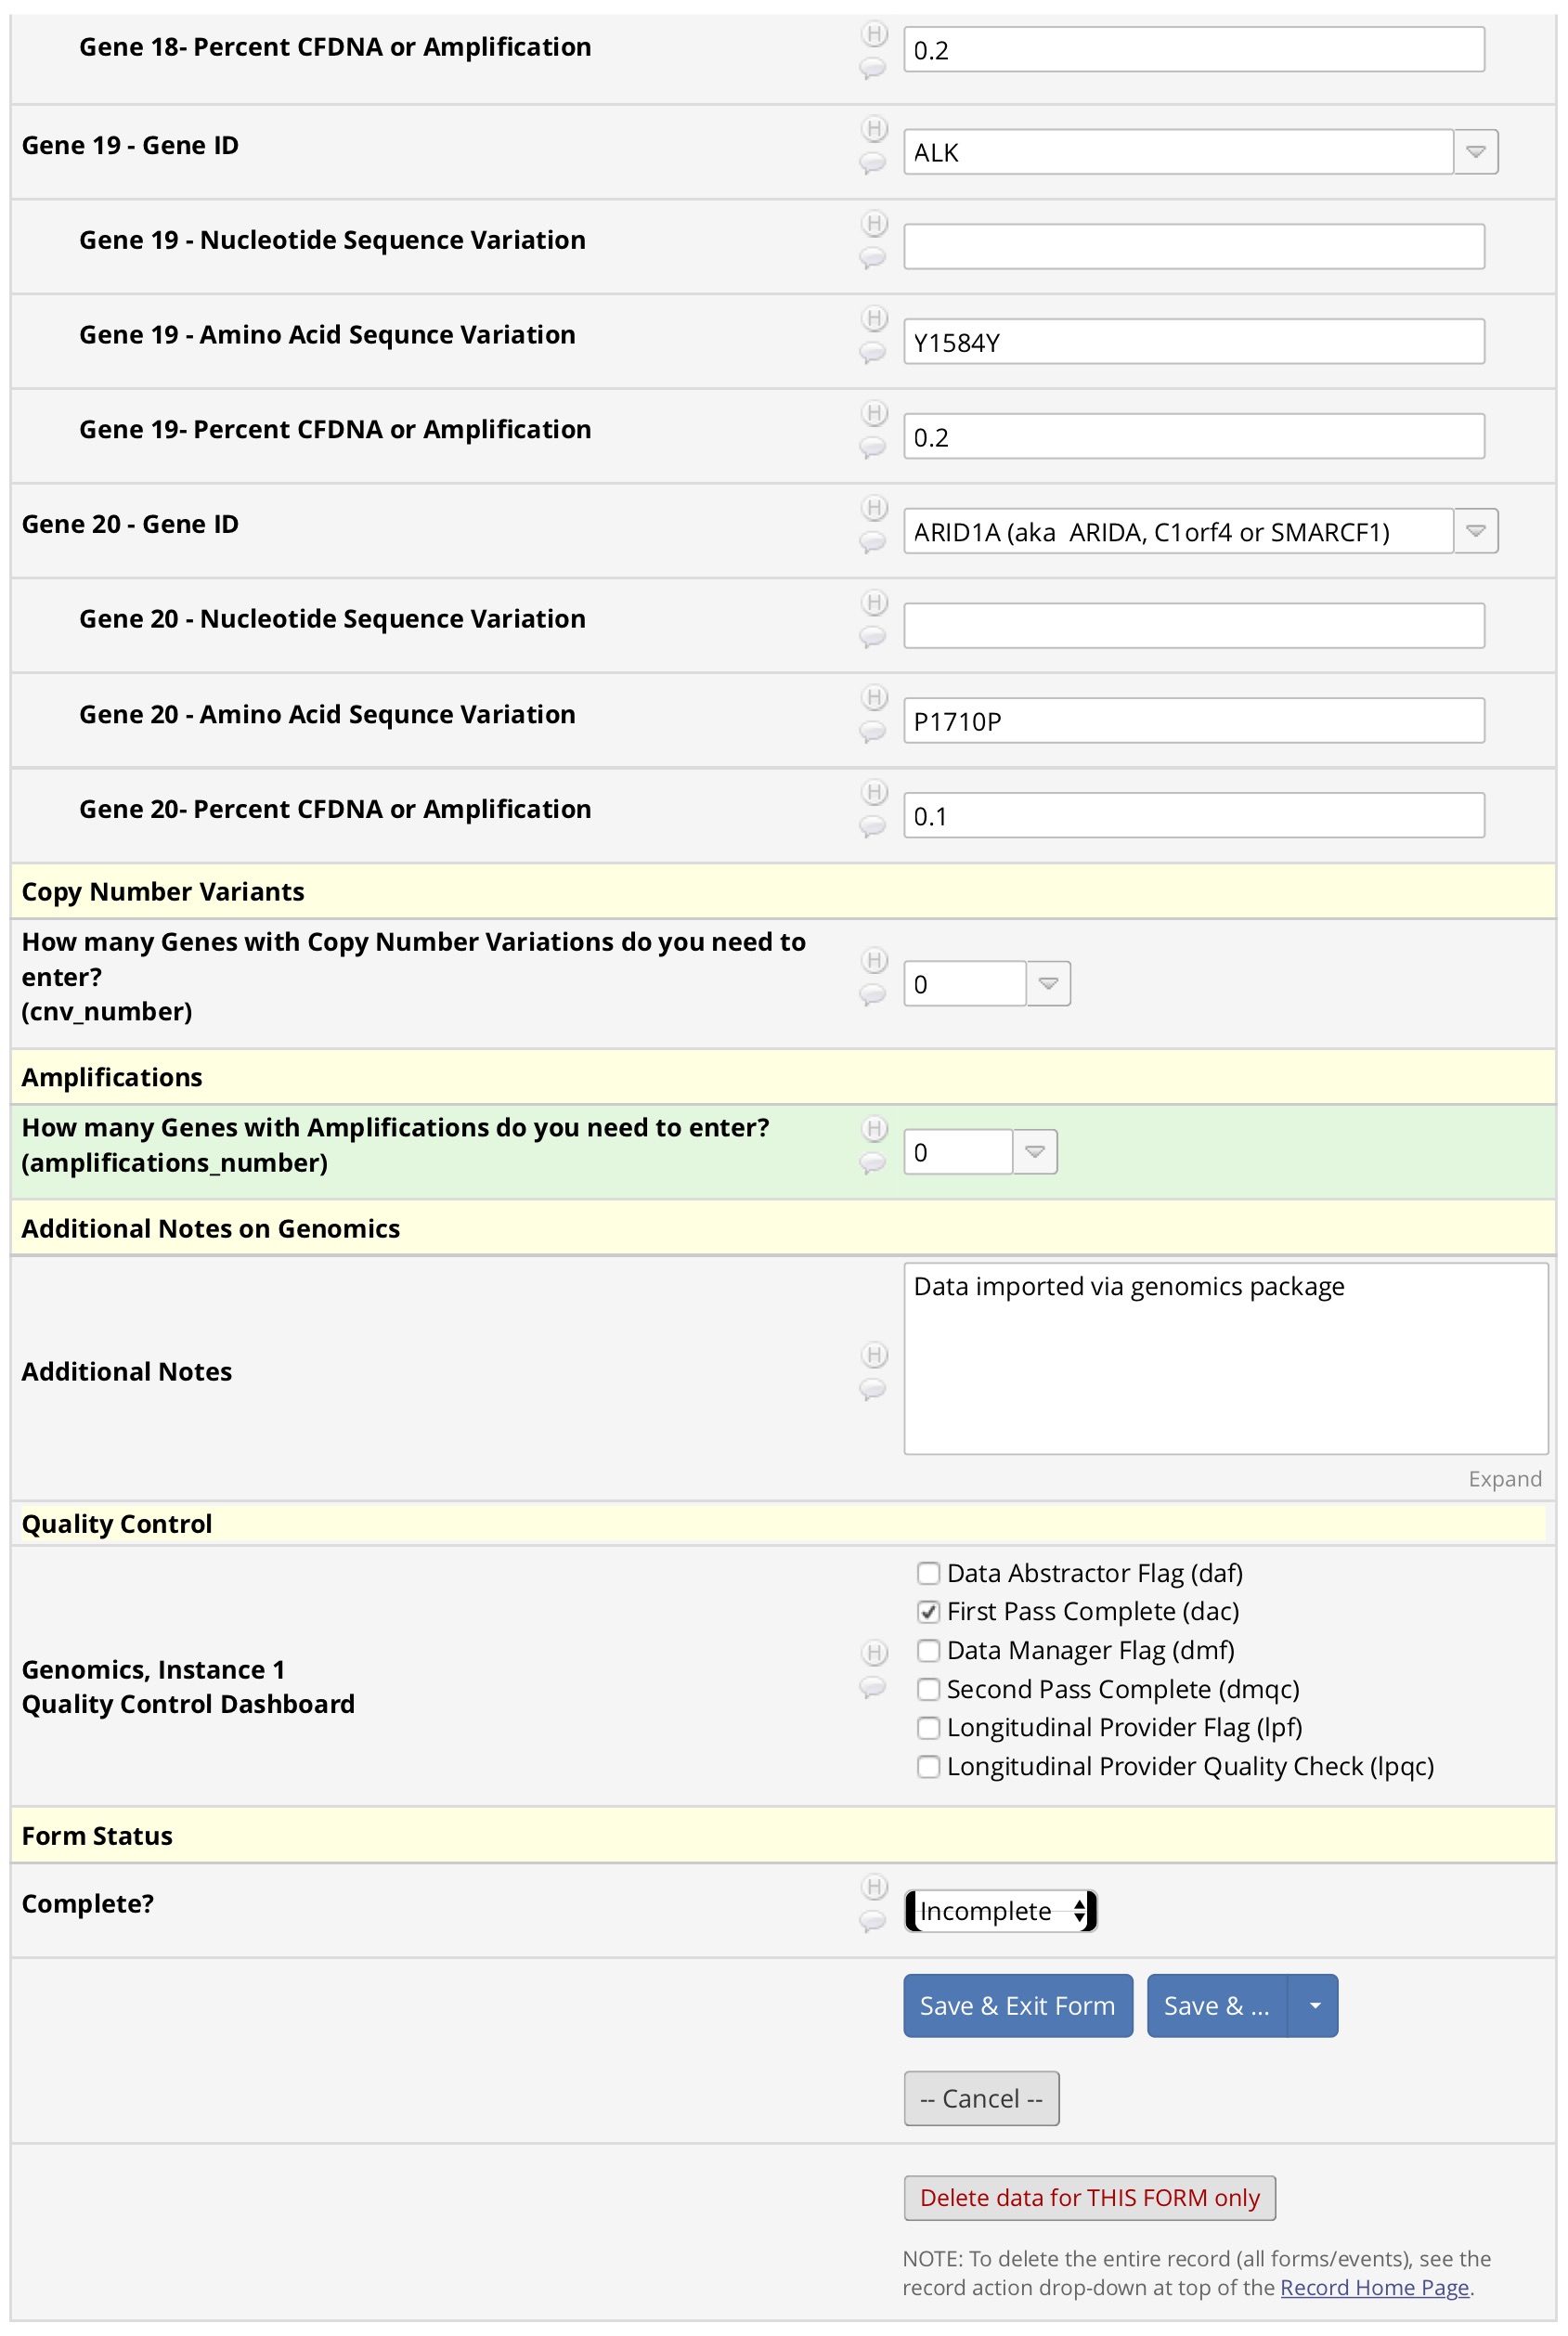View history for Gene 19 Amino Acid Variation
This screenshot has width=1568, height=2336.
point(874,318)
